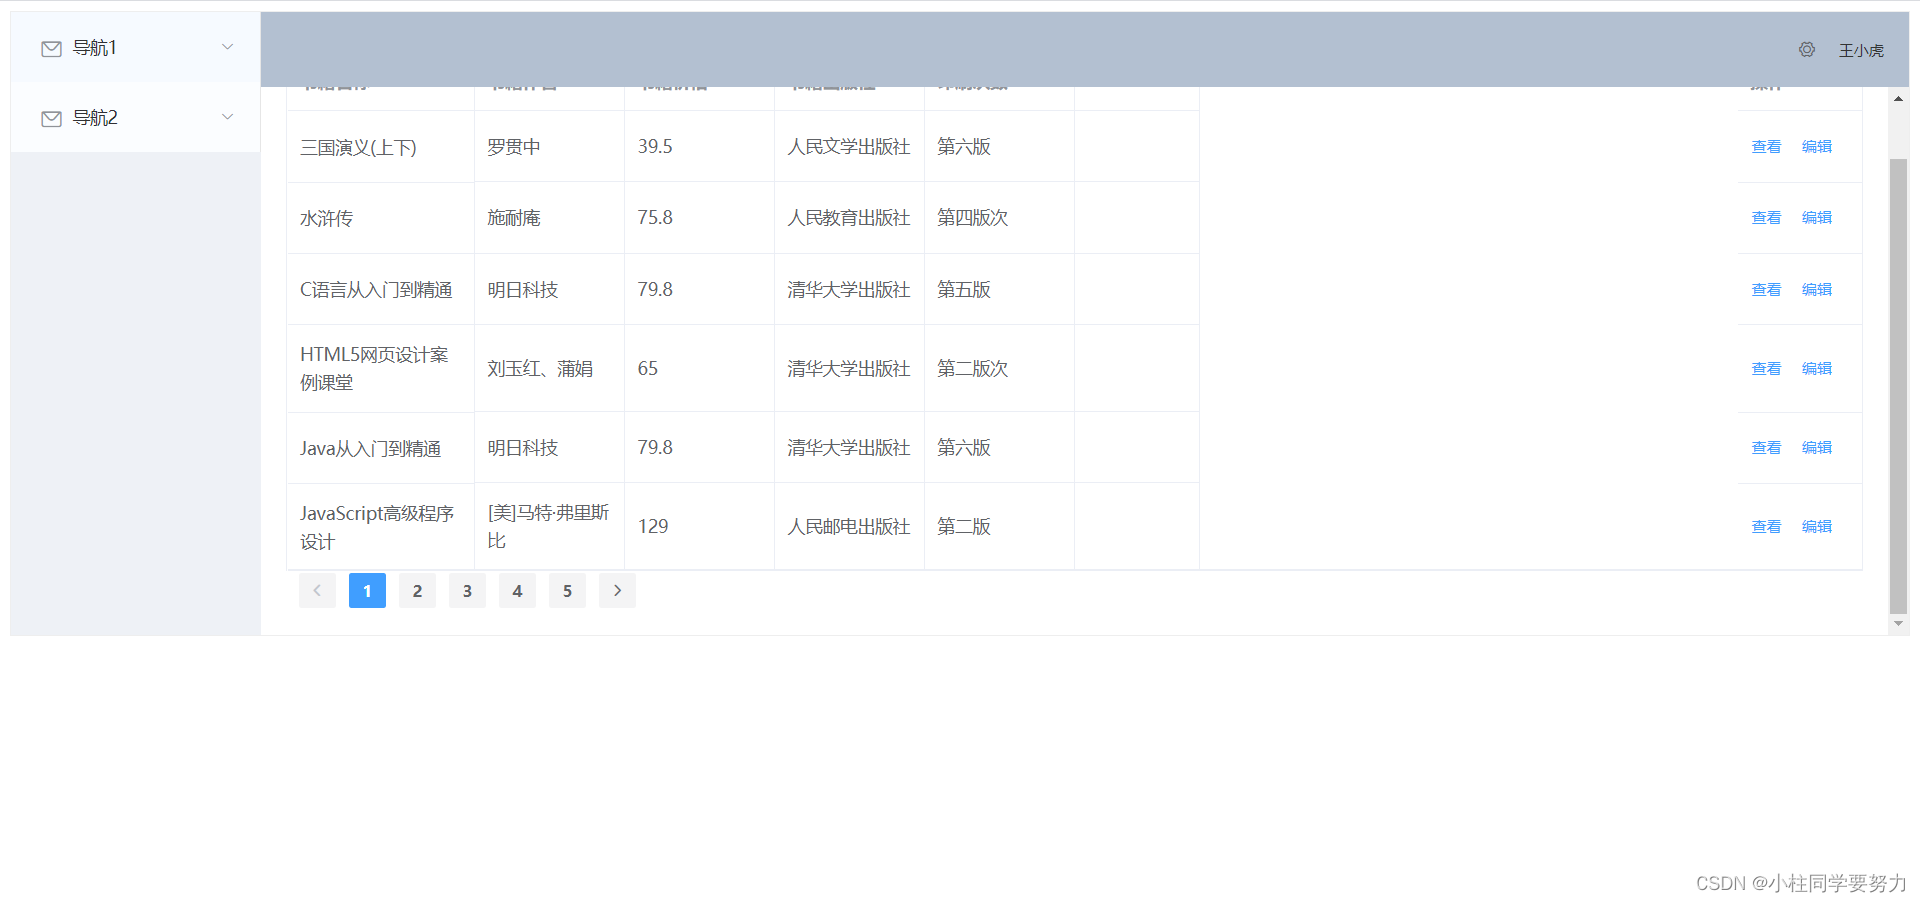This screenshot has width=1920, height=902.
Task: Click 查看 for 三国演义(上下)
Action: coord(1766,146)
